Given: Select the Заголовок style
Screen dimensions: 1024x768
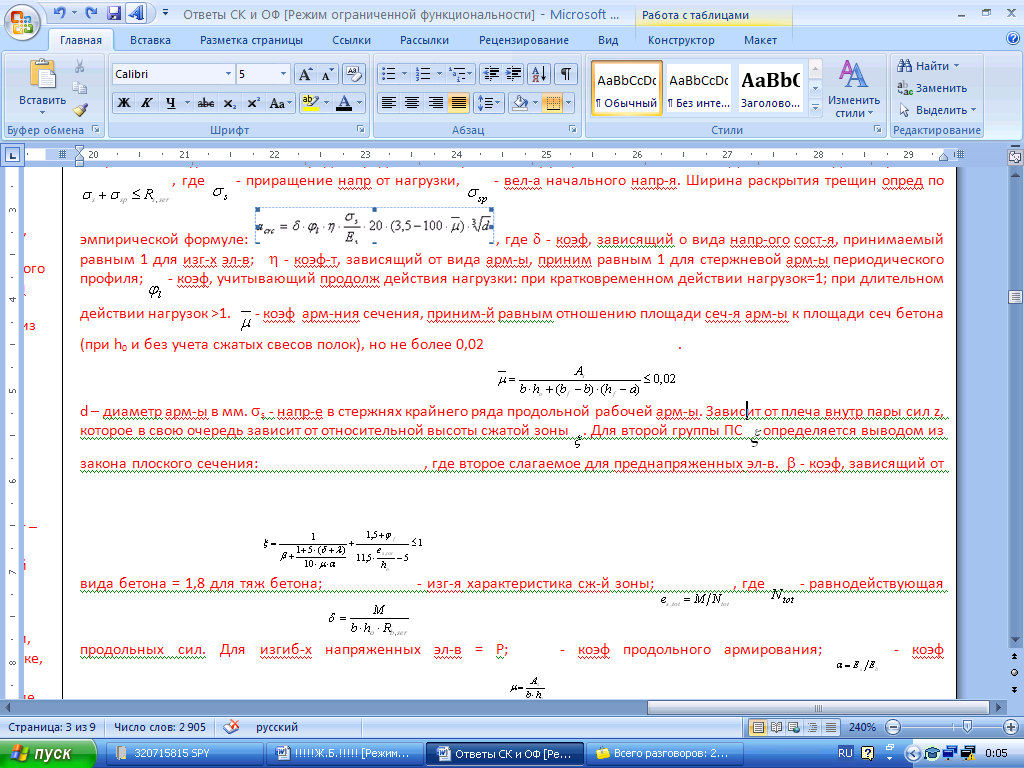Looking at the screenshot, I should 771,89.
